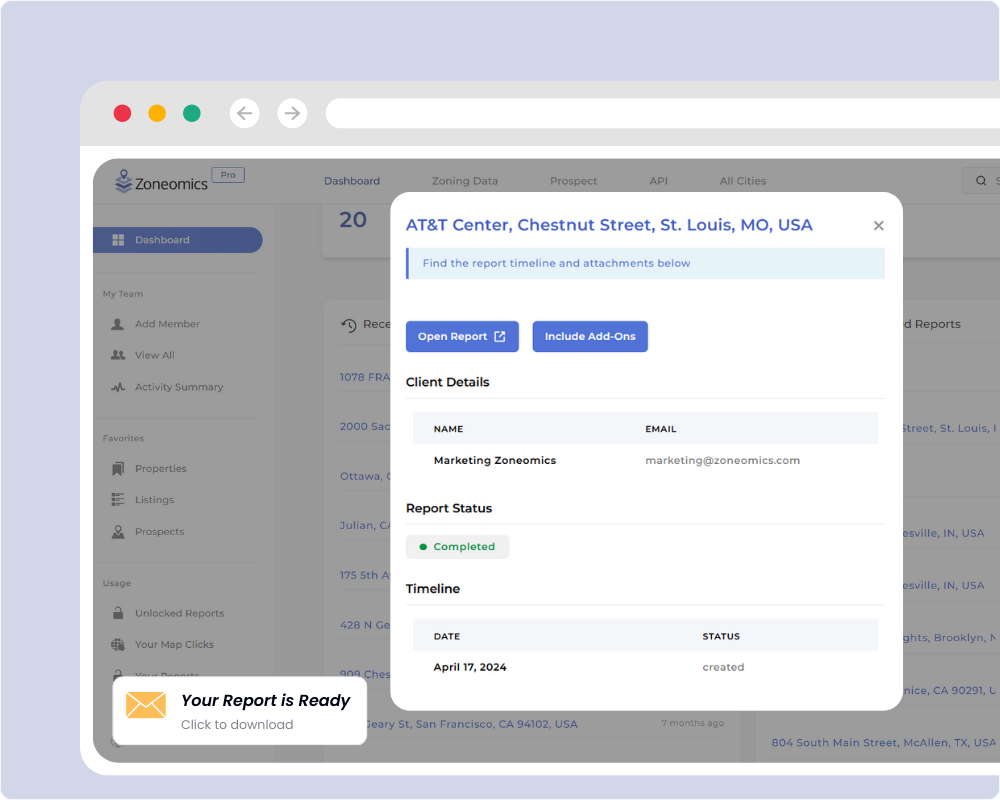The width and height of the screenshot is (1000, 800).
Task: Open the All Cities nav item
Action: (742, 181)
